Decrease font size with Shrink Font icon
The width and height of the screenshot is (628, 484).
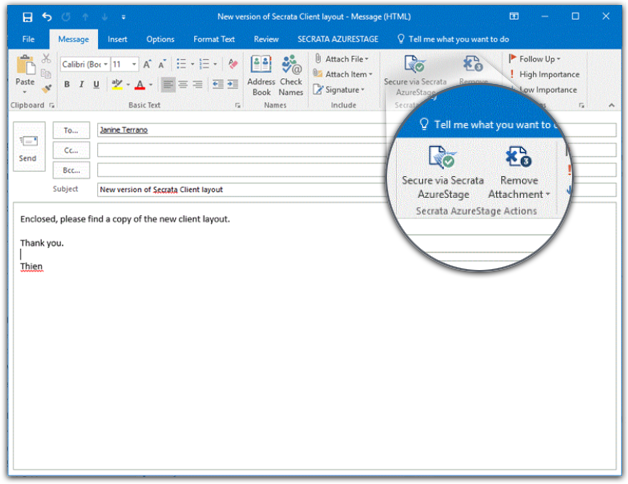162,64
